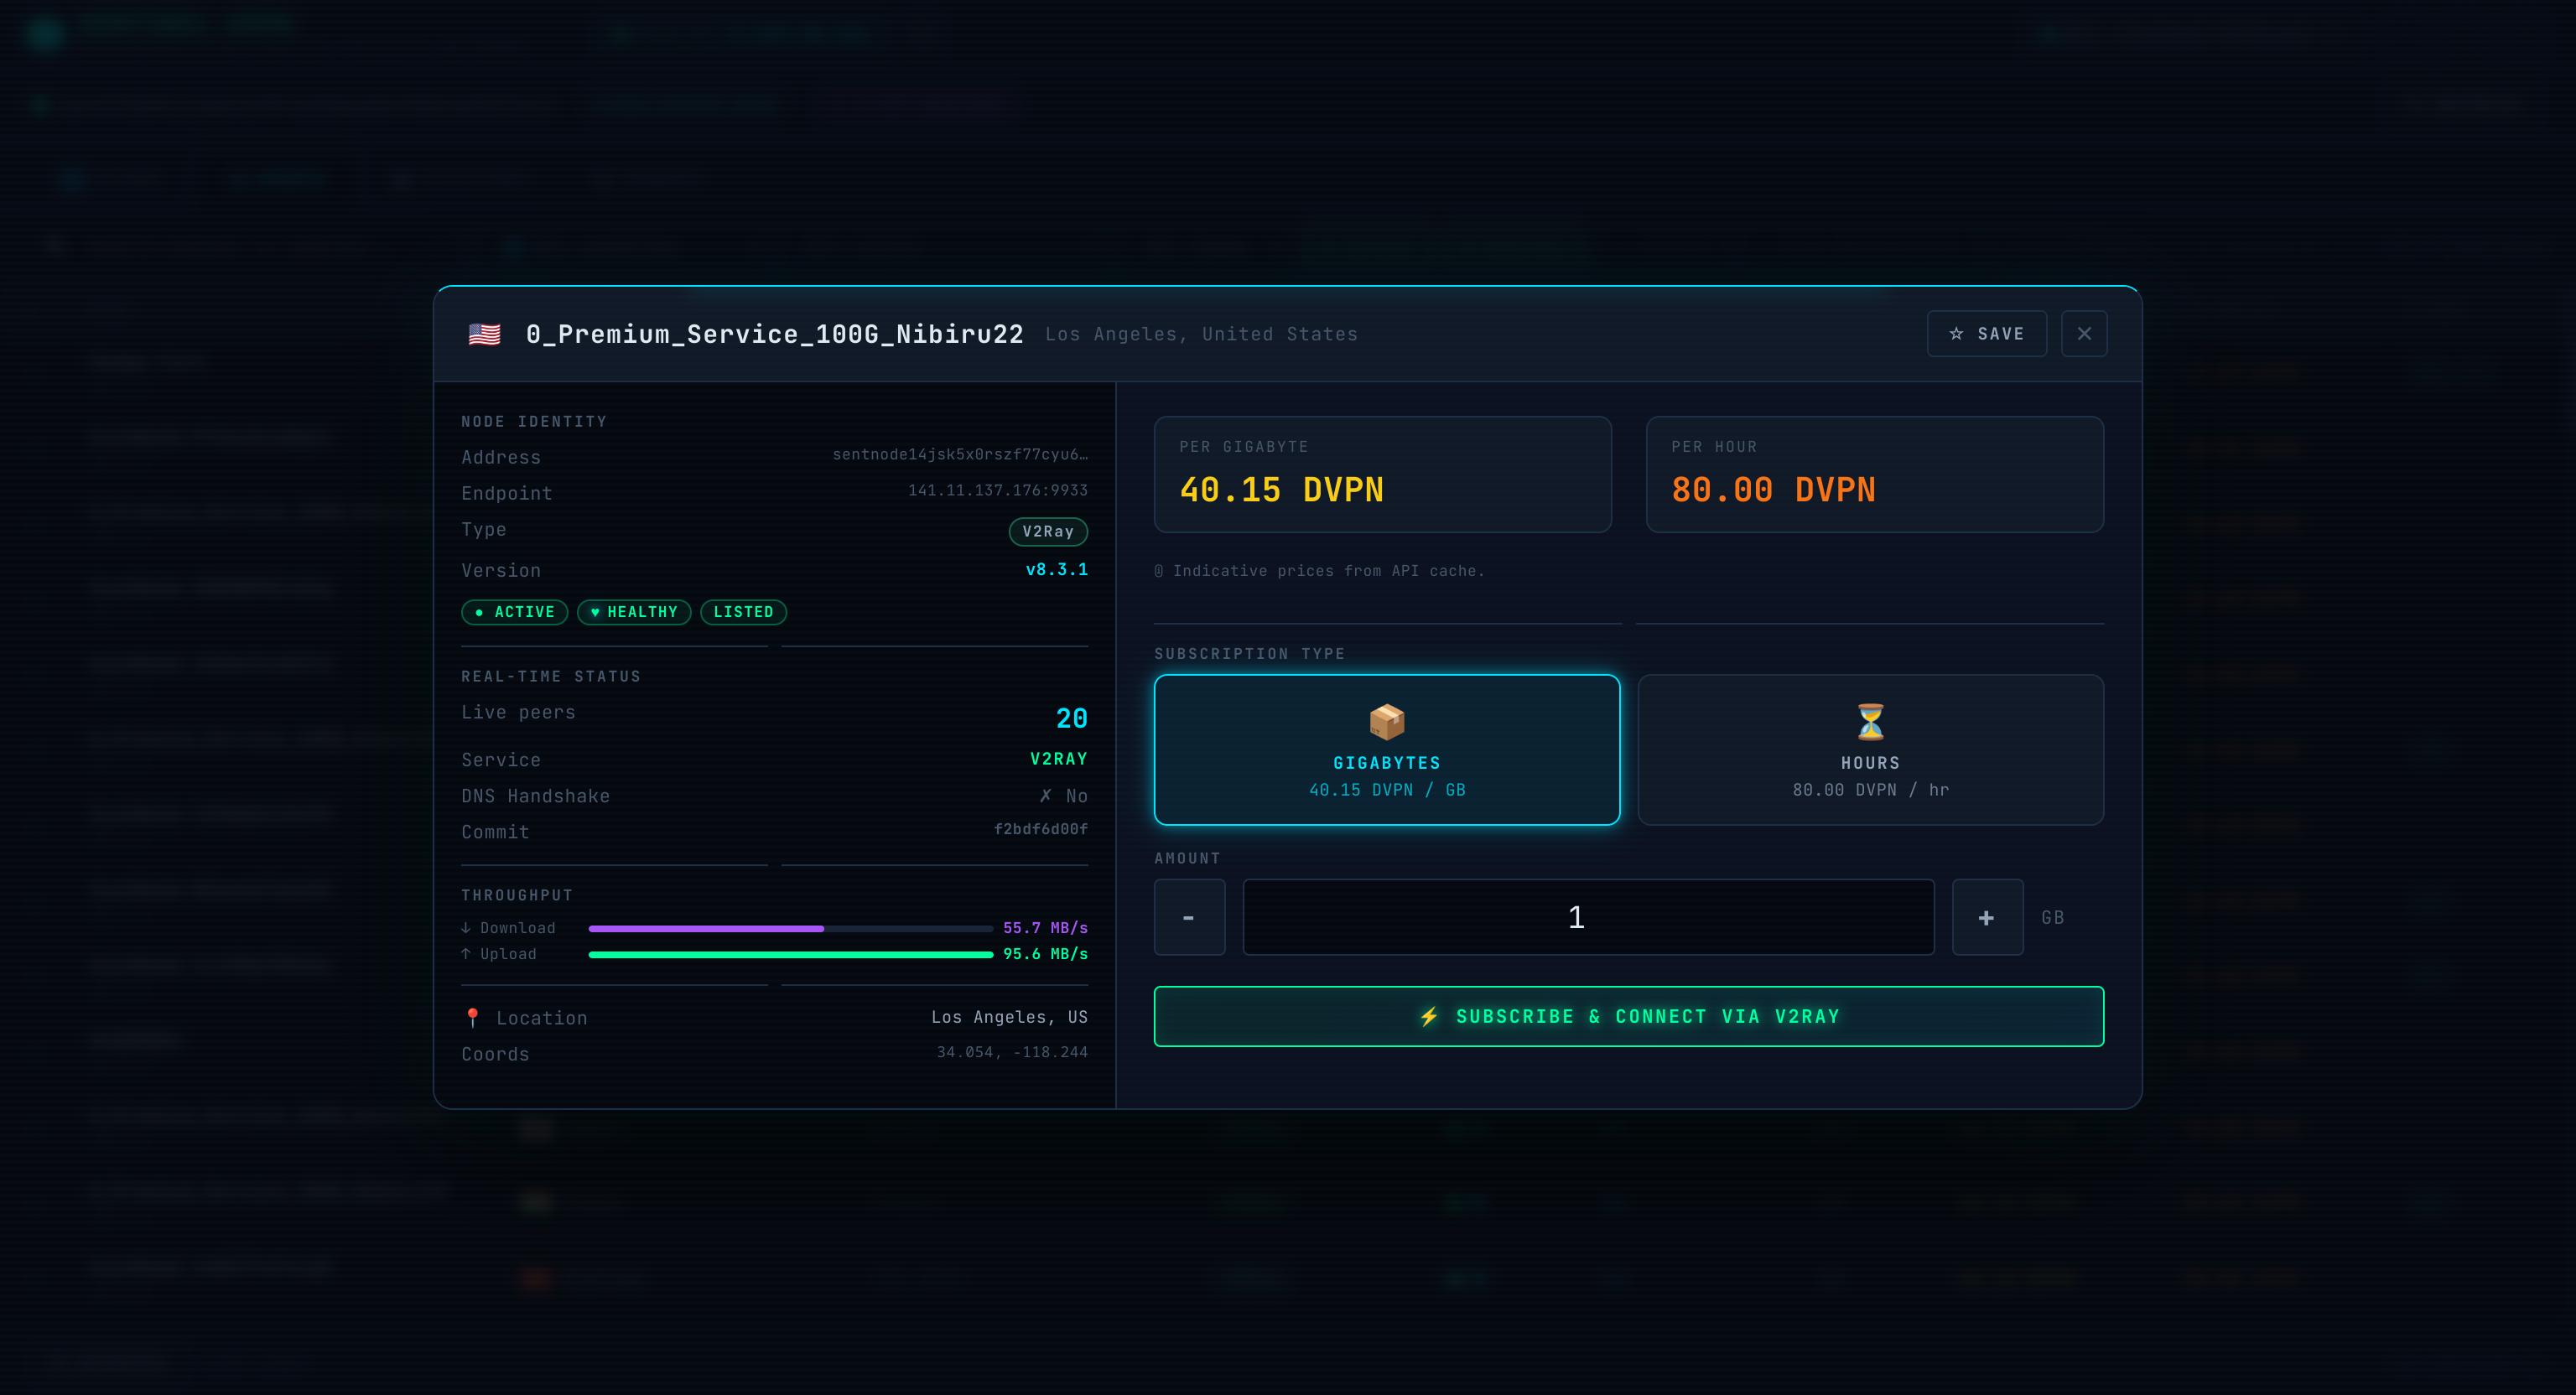
Task: Click the download throughput bar
Action: (x=790, y=929)
